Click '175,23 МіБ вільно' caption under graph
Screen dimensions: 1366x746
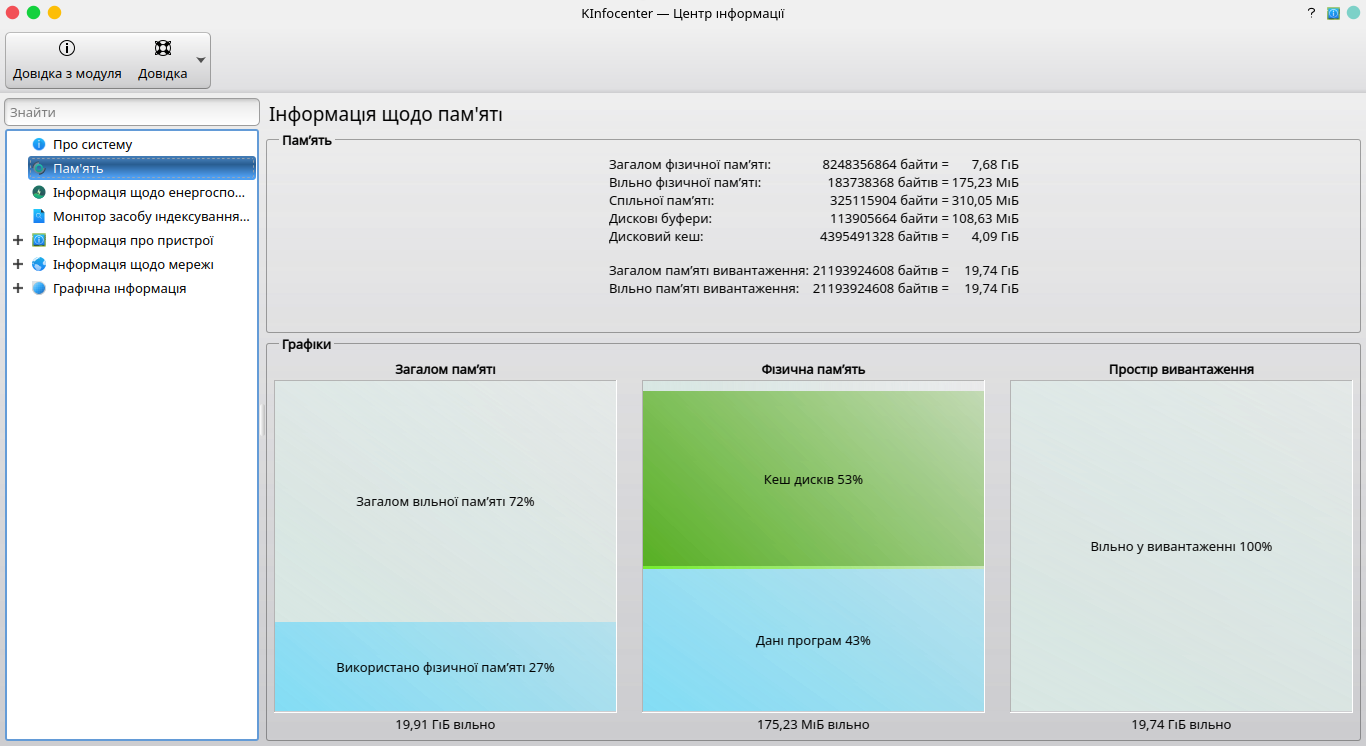point(813,724)
